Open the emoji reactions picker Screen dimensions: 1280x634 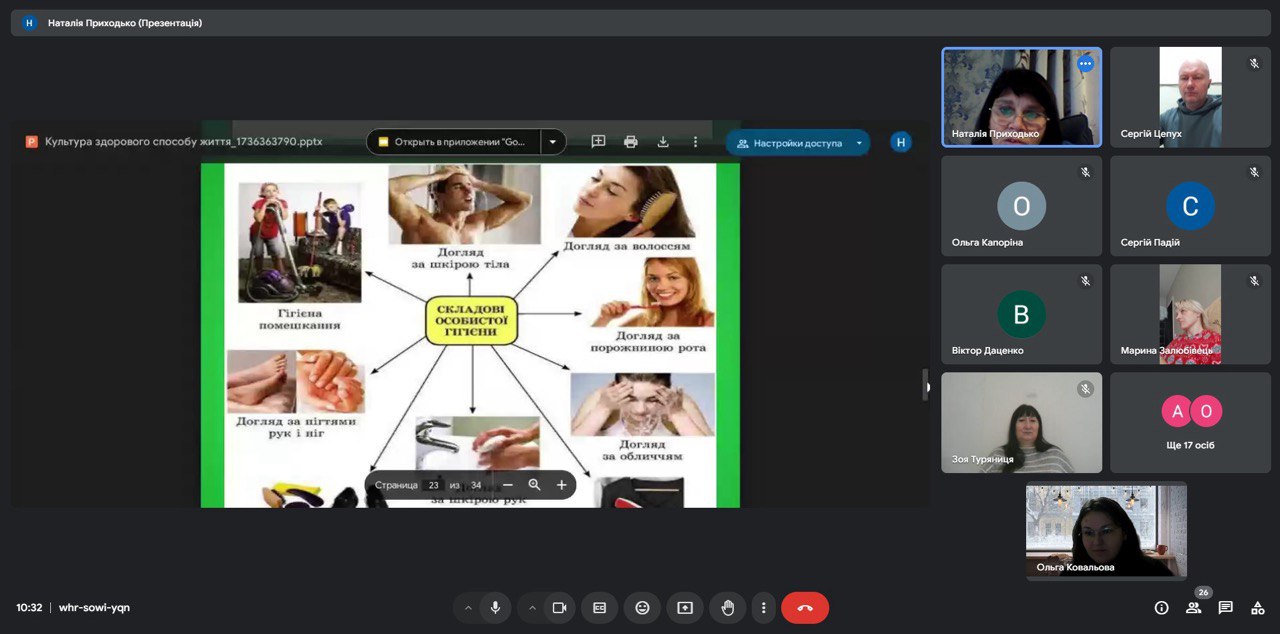(642, 608)
